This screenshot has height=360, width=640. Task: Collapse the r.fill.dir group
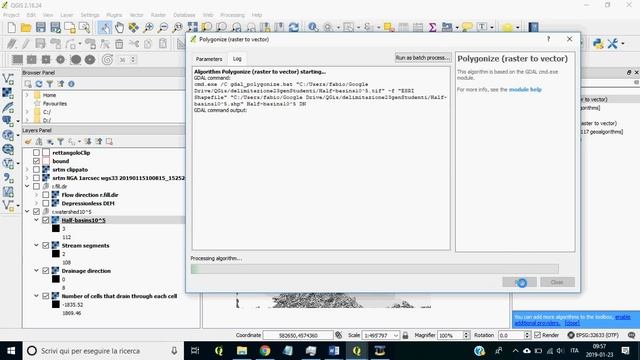27,186
